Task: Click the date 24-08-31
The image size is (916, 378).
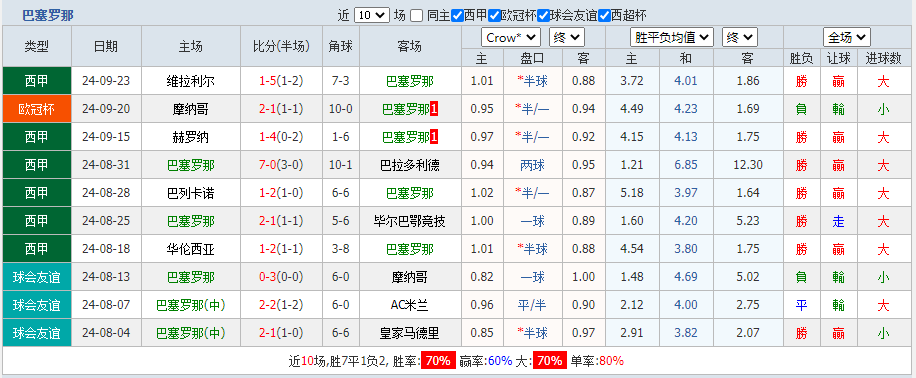Action: 106,165
